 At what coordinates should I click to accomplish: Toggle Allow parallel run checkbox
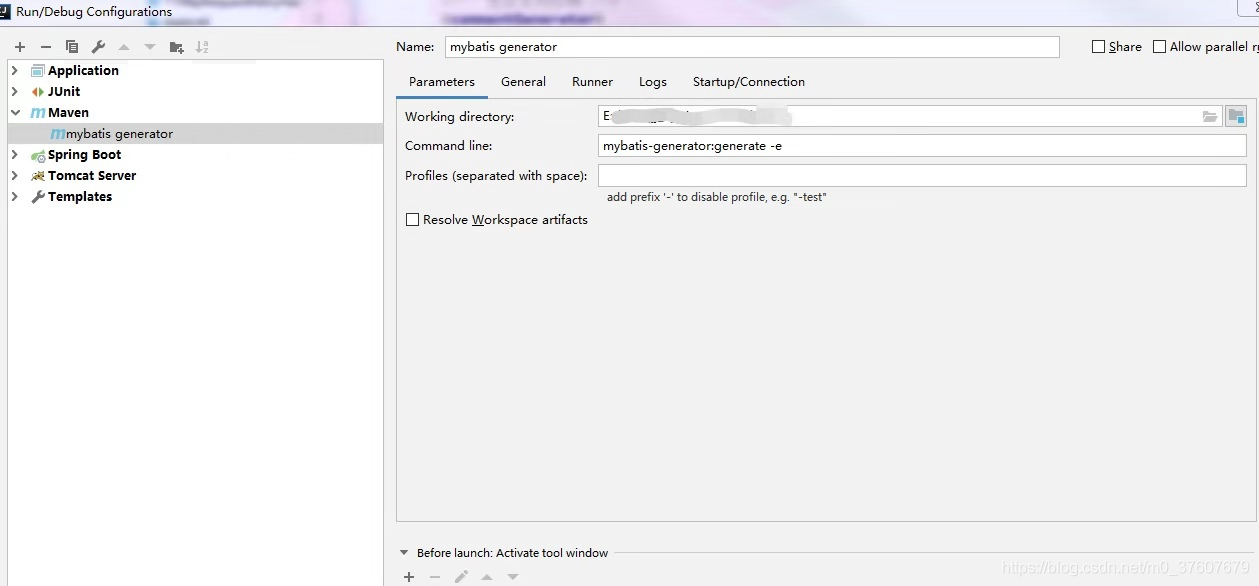[x=1160, y=47]
